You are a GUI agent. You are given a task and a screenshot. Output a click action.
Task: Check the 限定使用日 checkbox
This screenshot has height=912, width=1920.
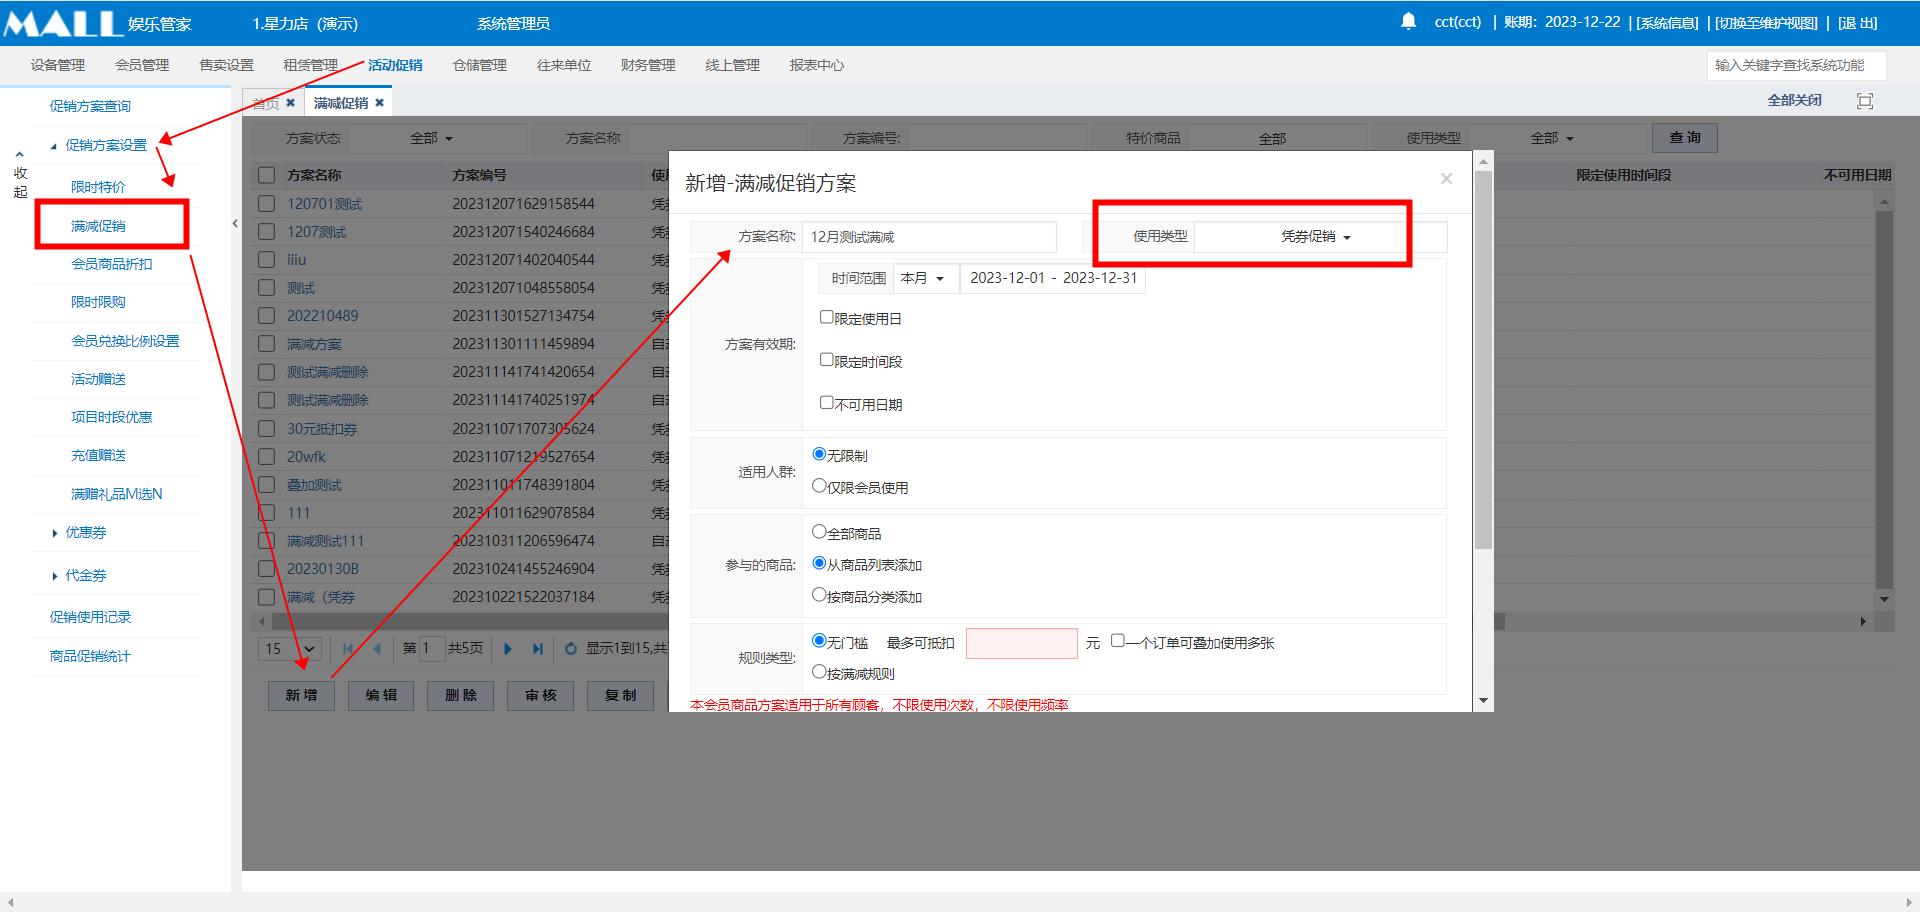pyautogui.click(x=826, y=317)
